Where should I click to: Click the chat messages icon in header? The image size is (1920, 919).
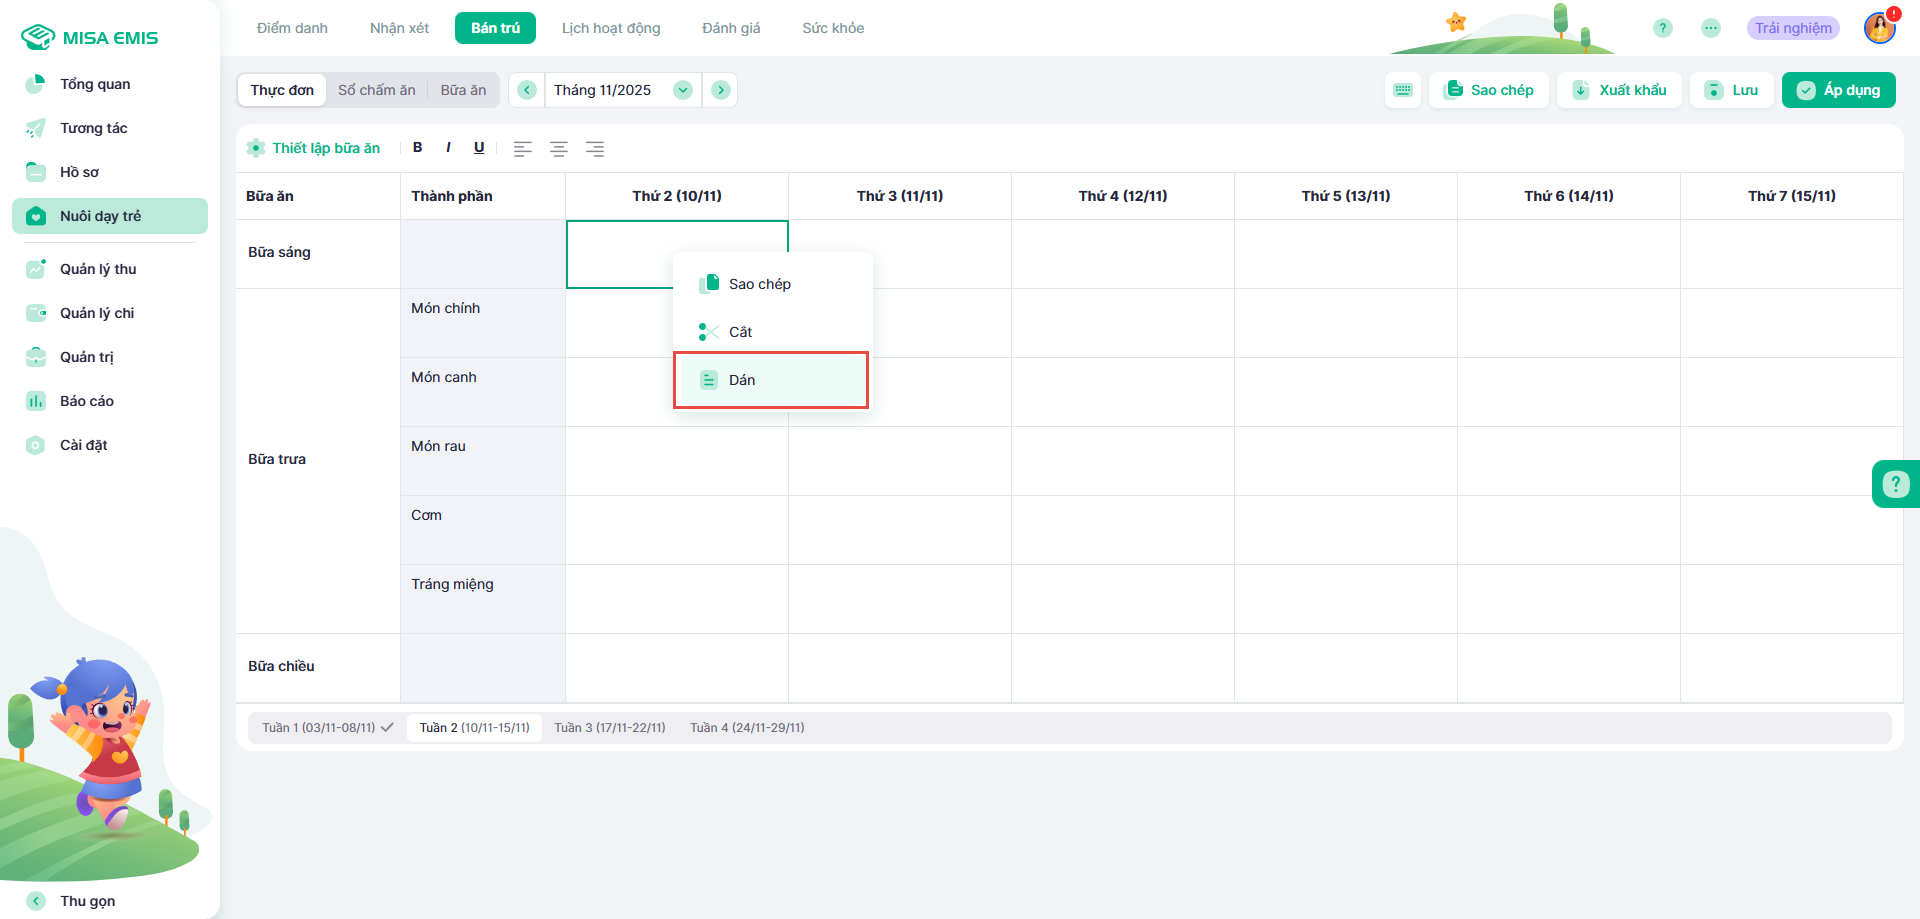1711,28
